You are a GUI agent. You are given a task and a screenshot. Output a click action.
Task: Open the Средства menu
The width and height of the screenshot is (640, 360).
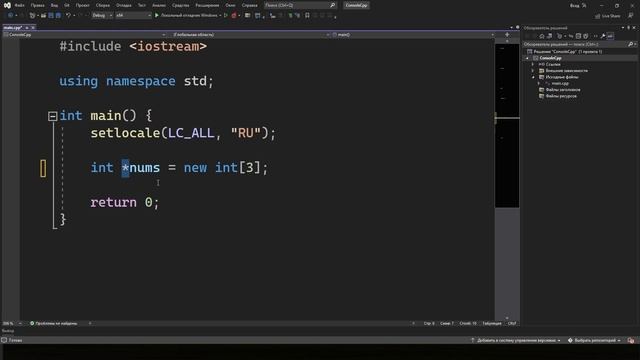180,5
